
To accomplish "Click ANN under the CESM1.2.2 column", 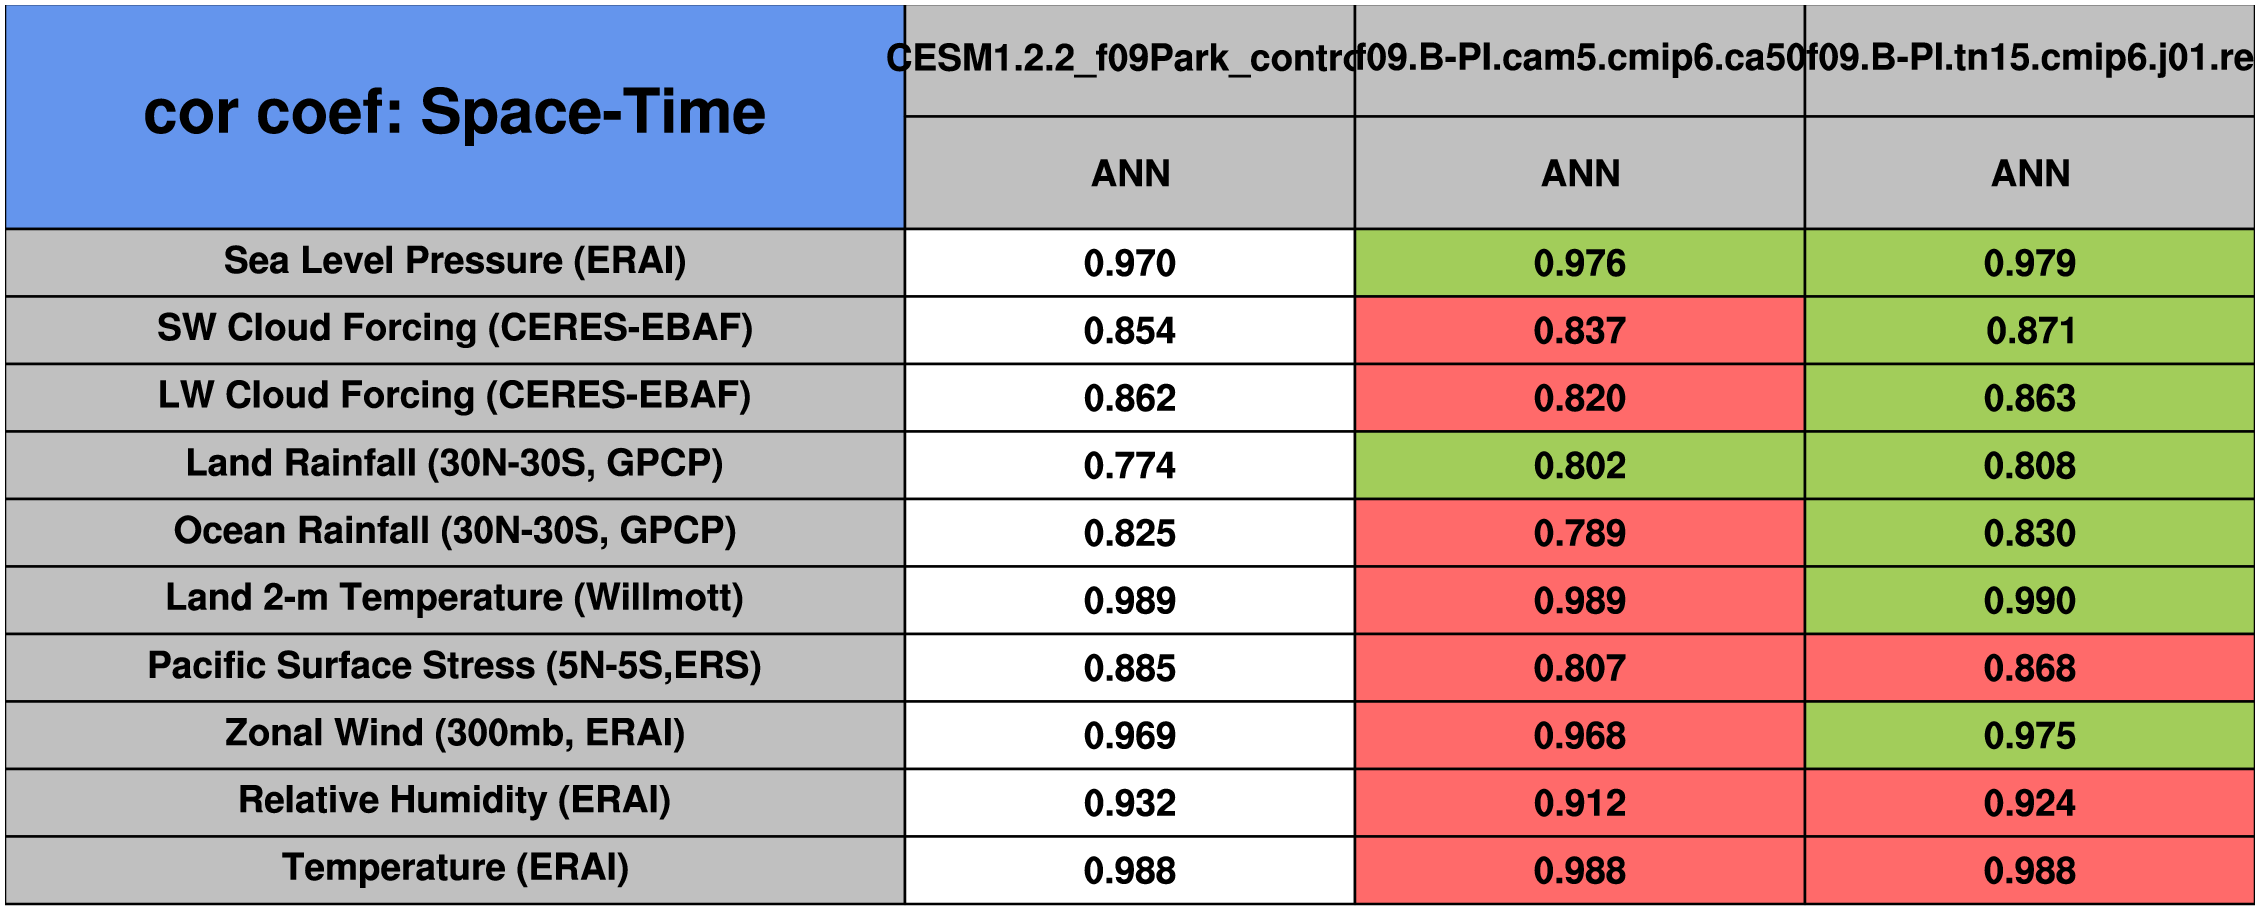I will click(1130, 173).
